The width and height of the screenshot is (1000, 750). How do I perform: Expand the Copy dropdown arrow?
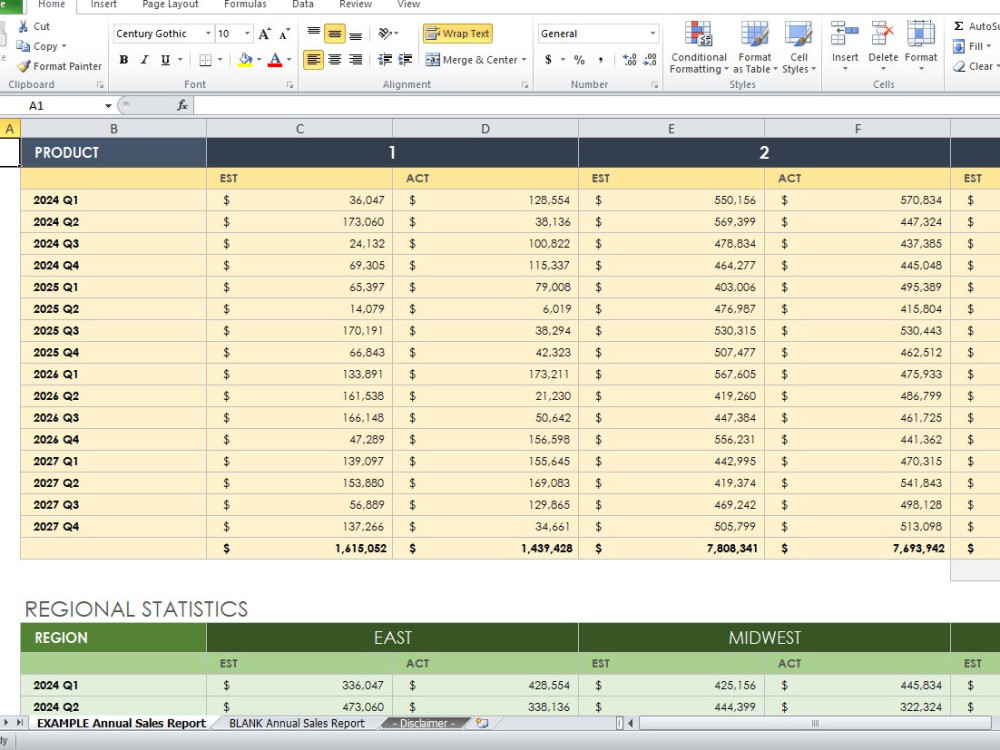64,46
